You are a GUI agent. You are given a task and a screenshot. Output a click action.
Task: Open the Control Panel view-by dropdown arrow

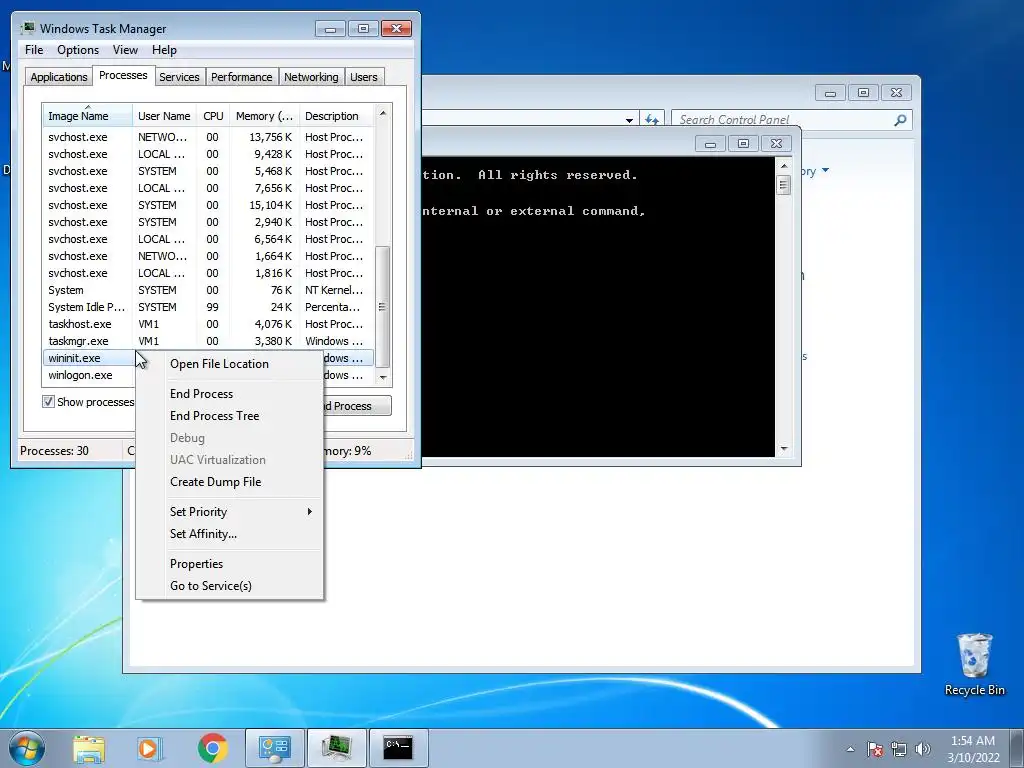825,171
